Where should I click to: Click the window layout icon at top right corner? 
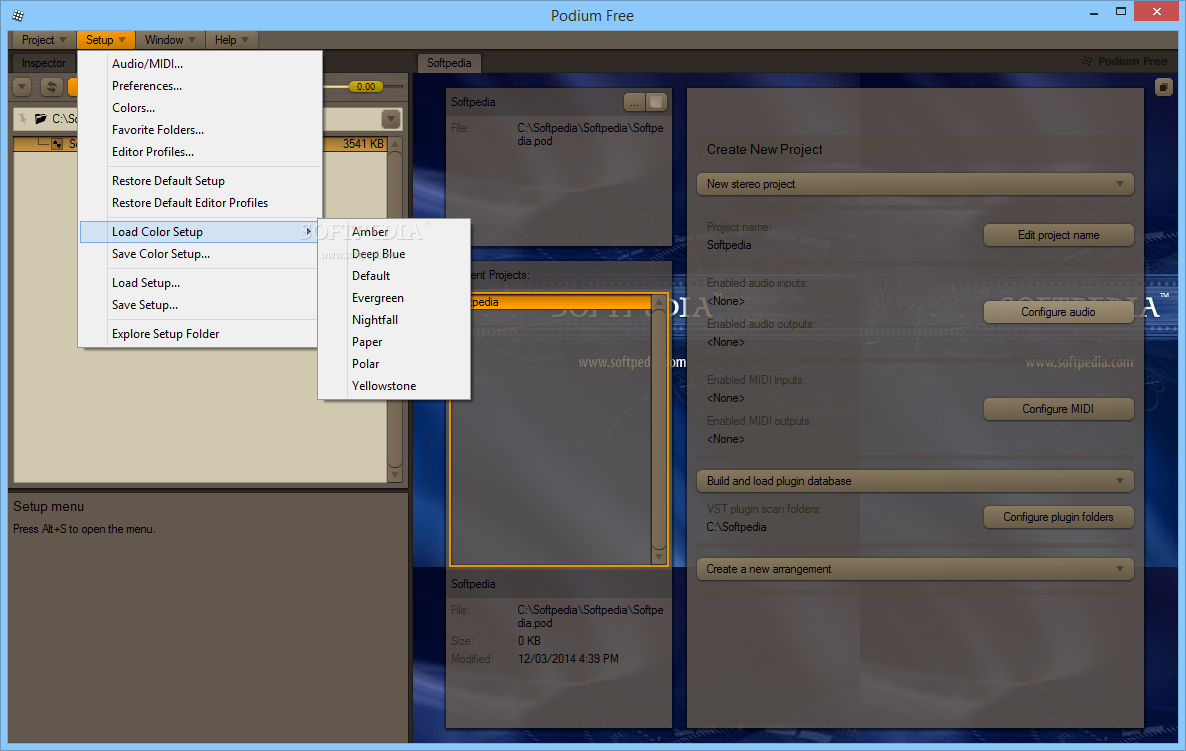(x=1163, y=88)
